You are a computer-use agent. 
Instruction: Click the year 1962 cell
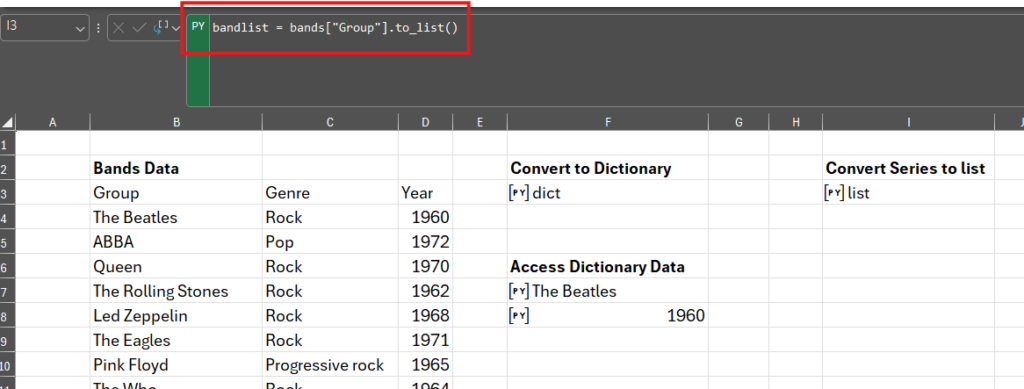pos(425,291)
